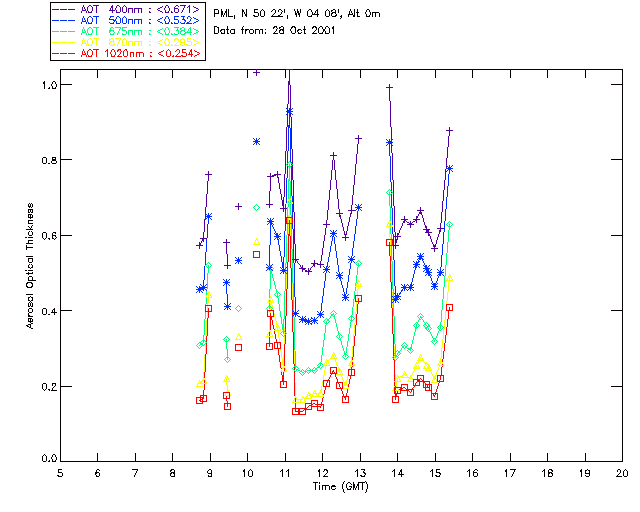Screen dimensions: 640x512
Task: Click the last yellow triangle marker near 0.49
Action: [449, 278]
